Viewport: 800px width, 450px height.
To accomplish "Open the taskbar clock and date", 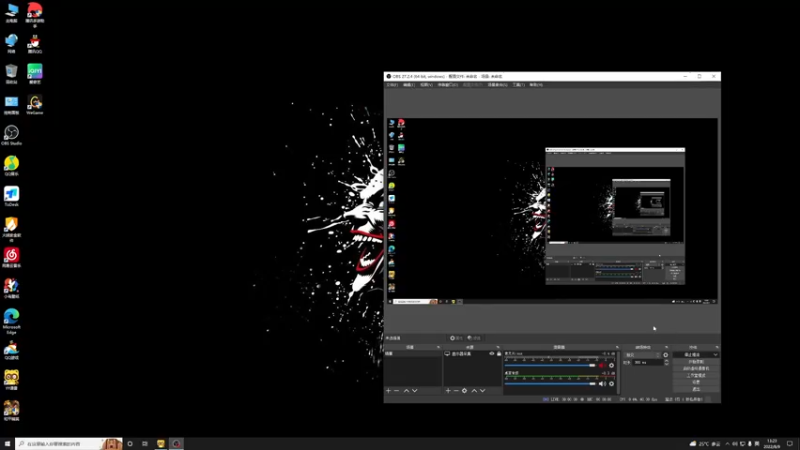I will coord(772,444).
